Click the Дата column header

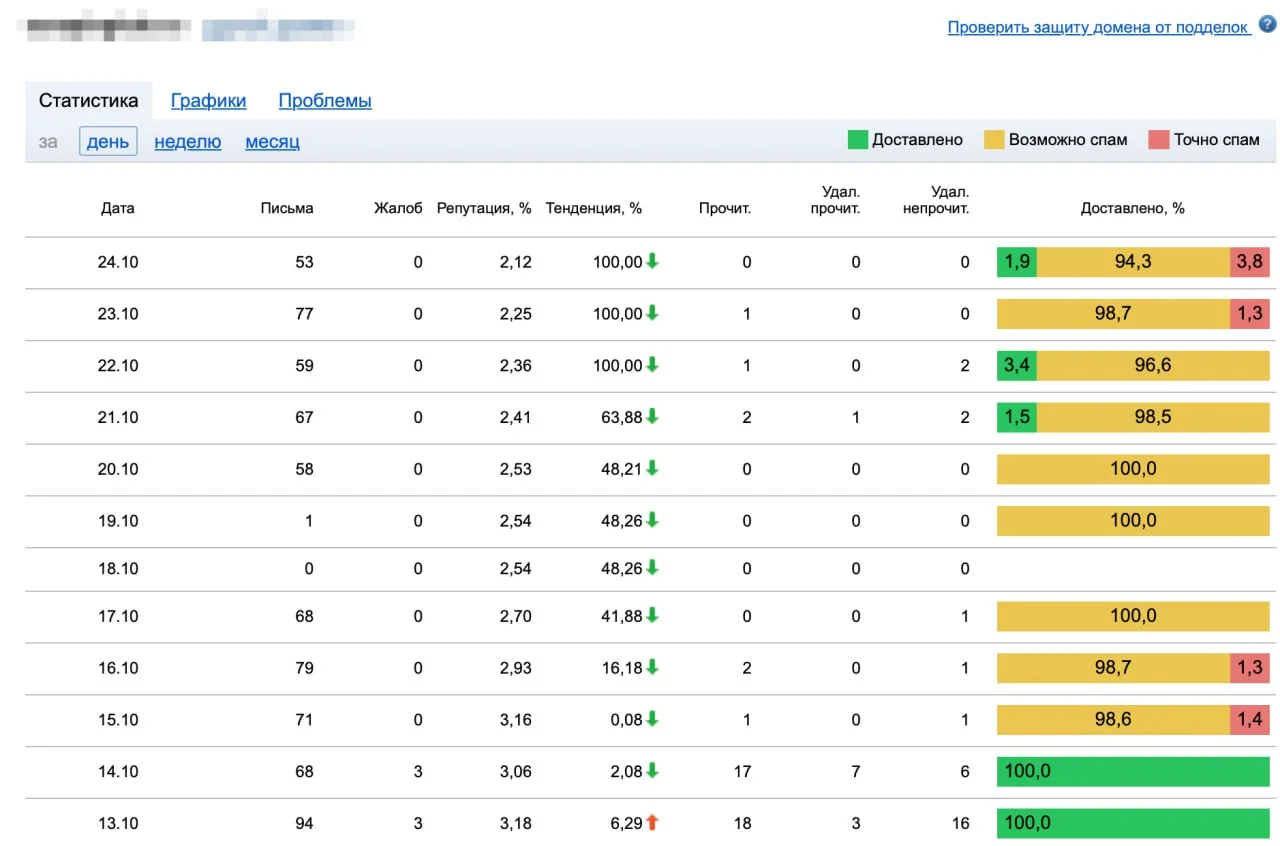[x=117, y=208]
